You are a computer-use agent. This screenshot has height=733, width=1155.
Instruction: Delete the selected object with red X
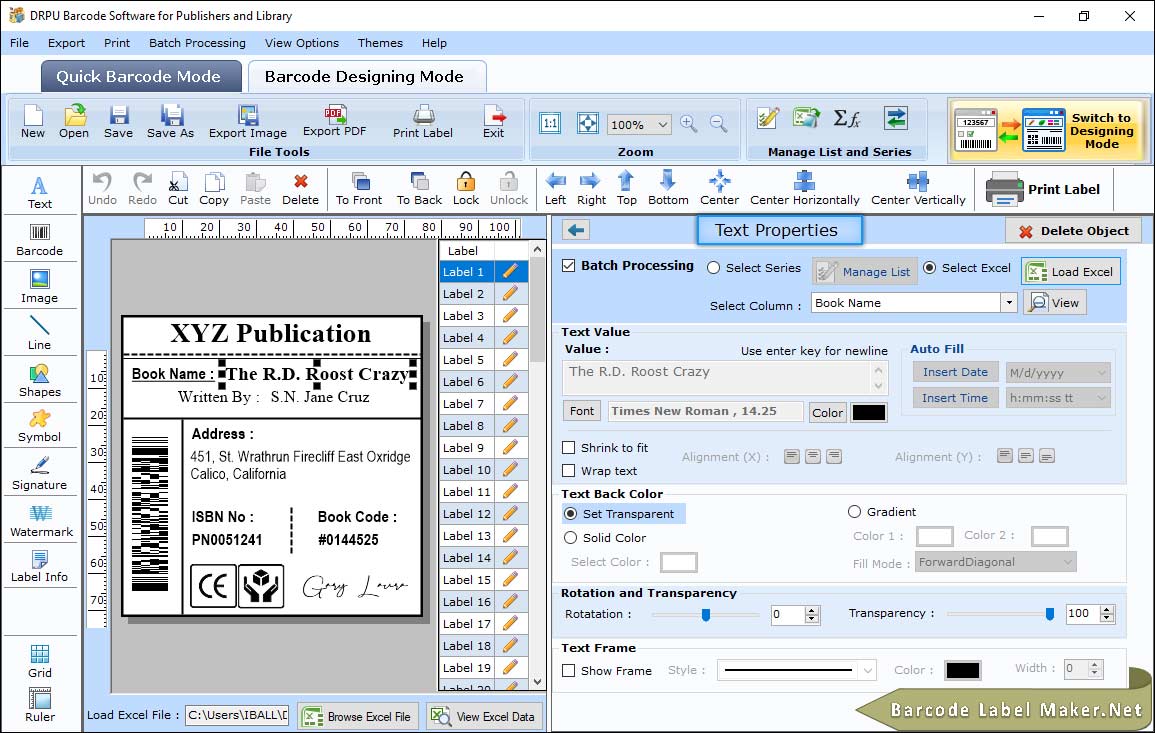[301, 189]
